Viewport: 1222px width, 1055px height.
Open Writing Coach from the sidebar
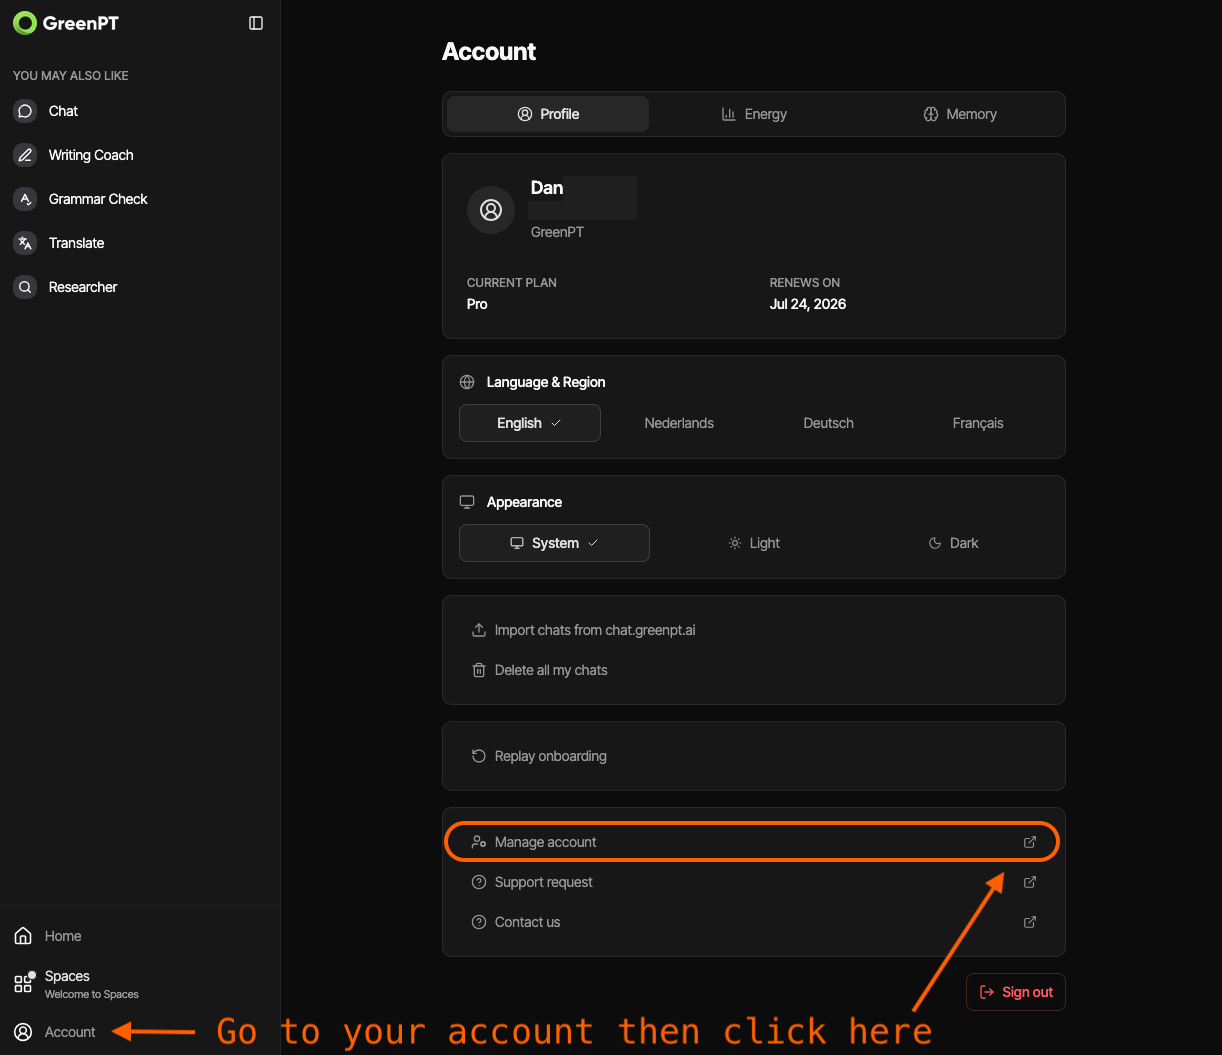140,155
